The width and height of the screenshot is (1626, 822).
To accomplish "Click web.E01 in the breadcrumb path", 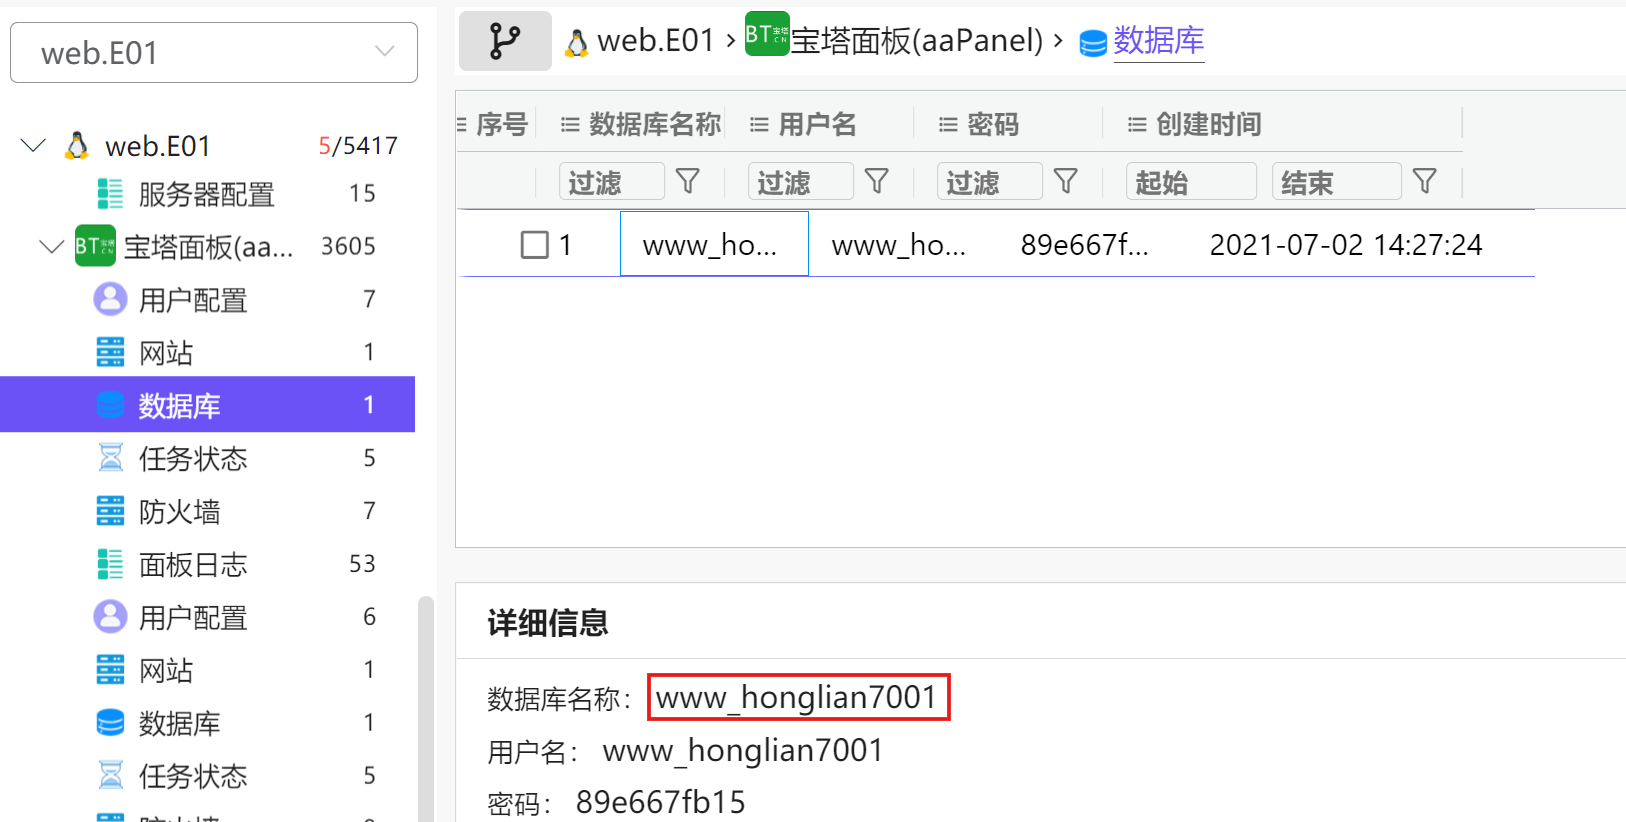I will coord(655,41).
